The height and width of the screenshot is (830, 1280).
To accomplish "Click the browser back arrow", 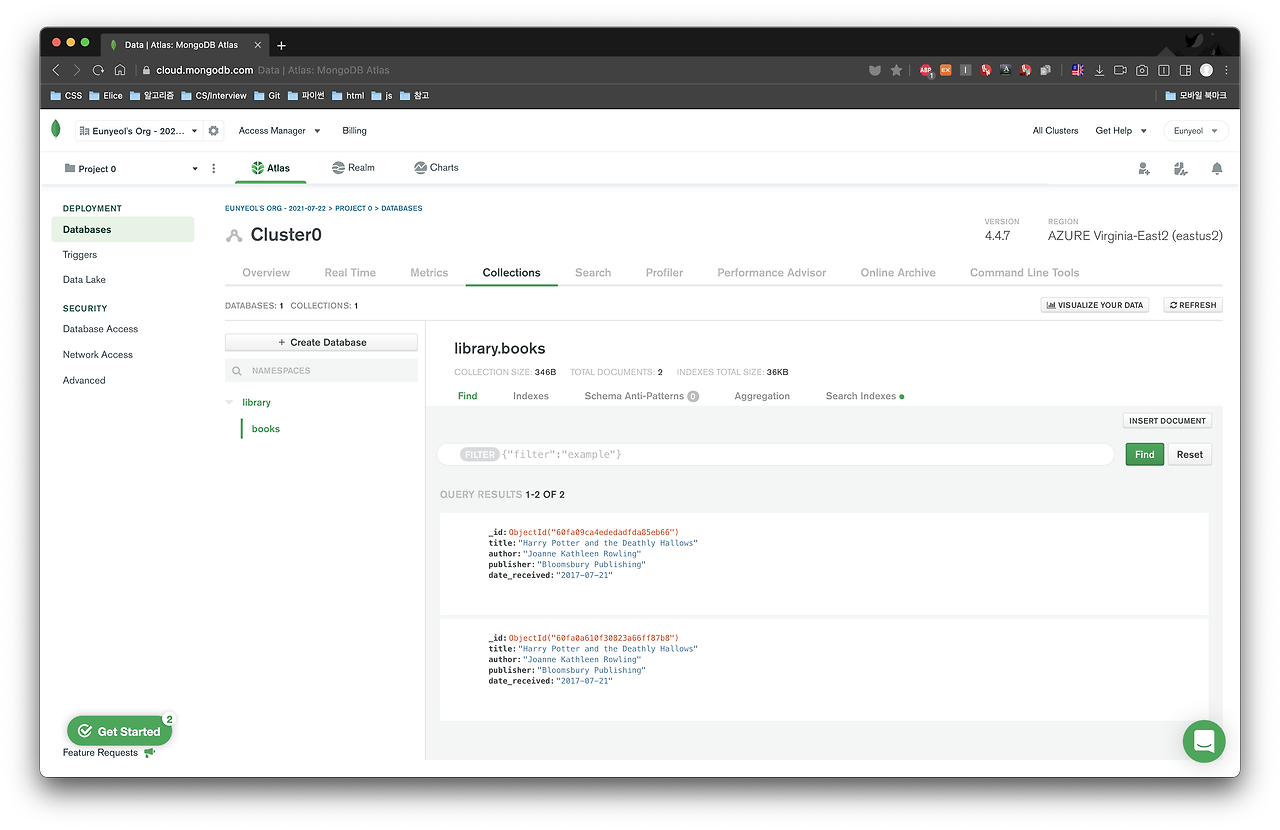I will click(x=55, y=70).
